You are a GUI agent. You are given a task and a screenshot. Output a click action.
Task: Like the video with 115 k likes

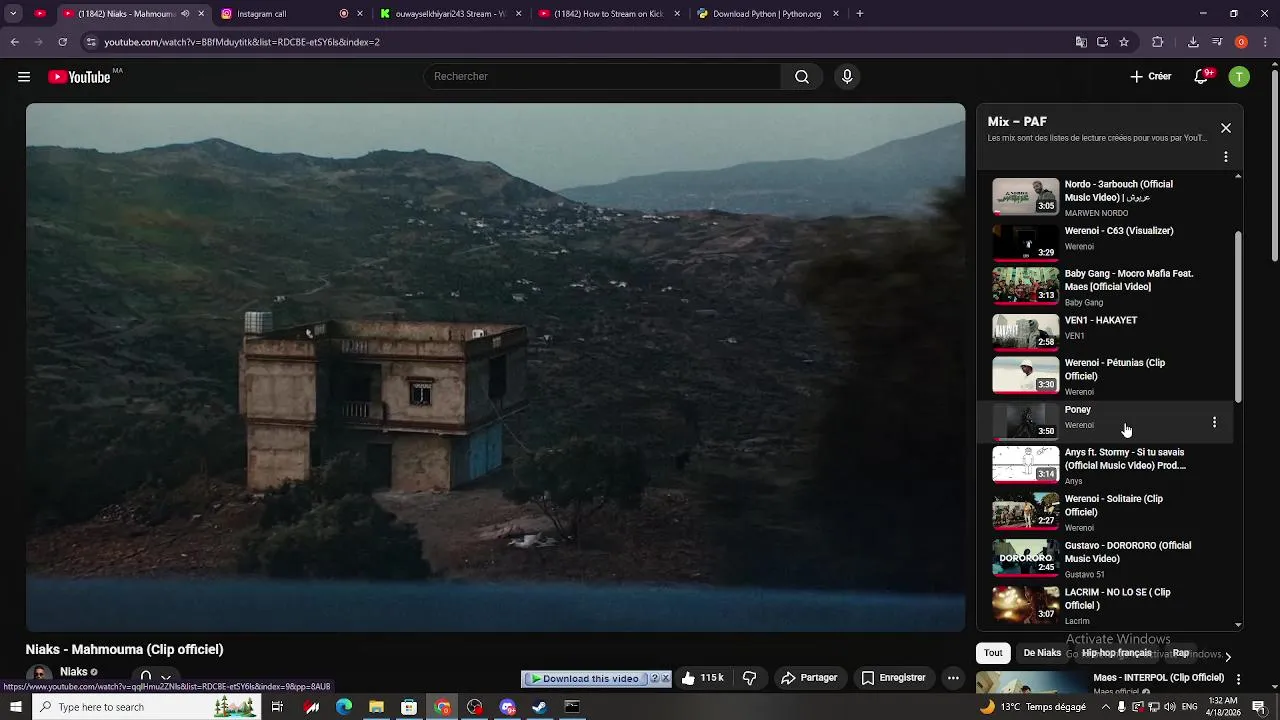pos(702,678)
